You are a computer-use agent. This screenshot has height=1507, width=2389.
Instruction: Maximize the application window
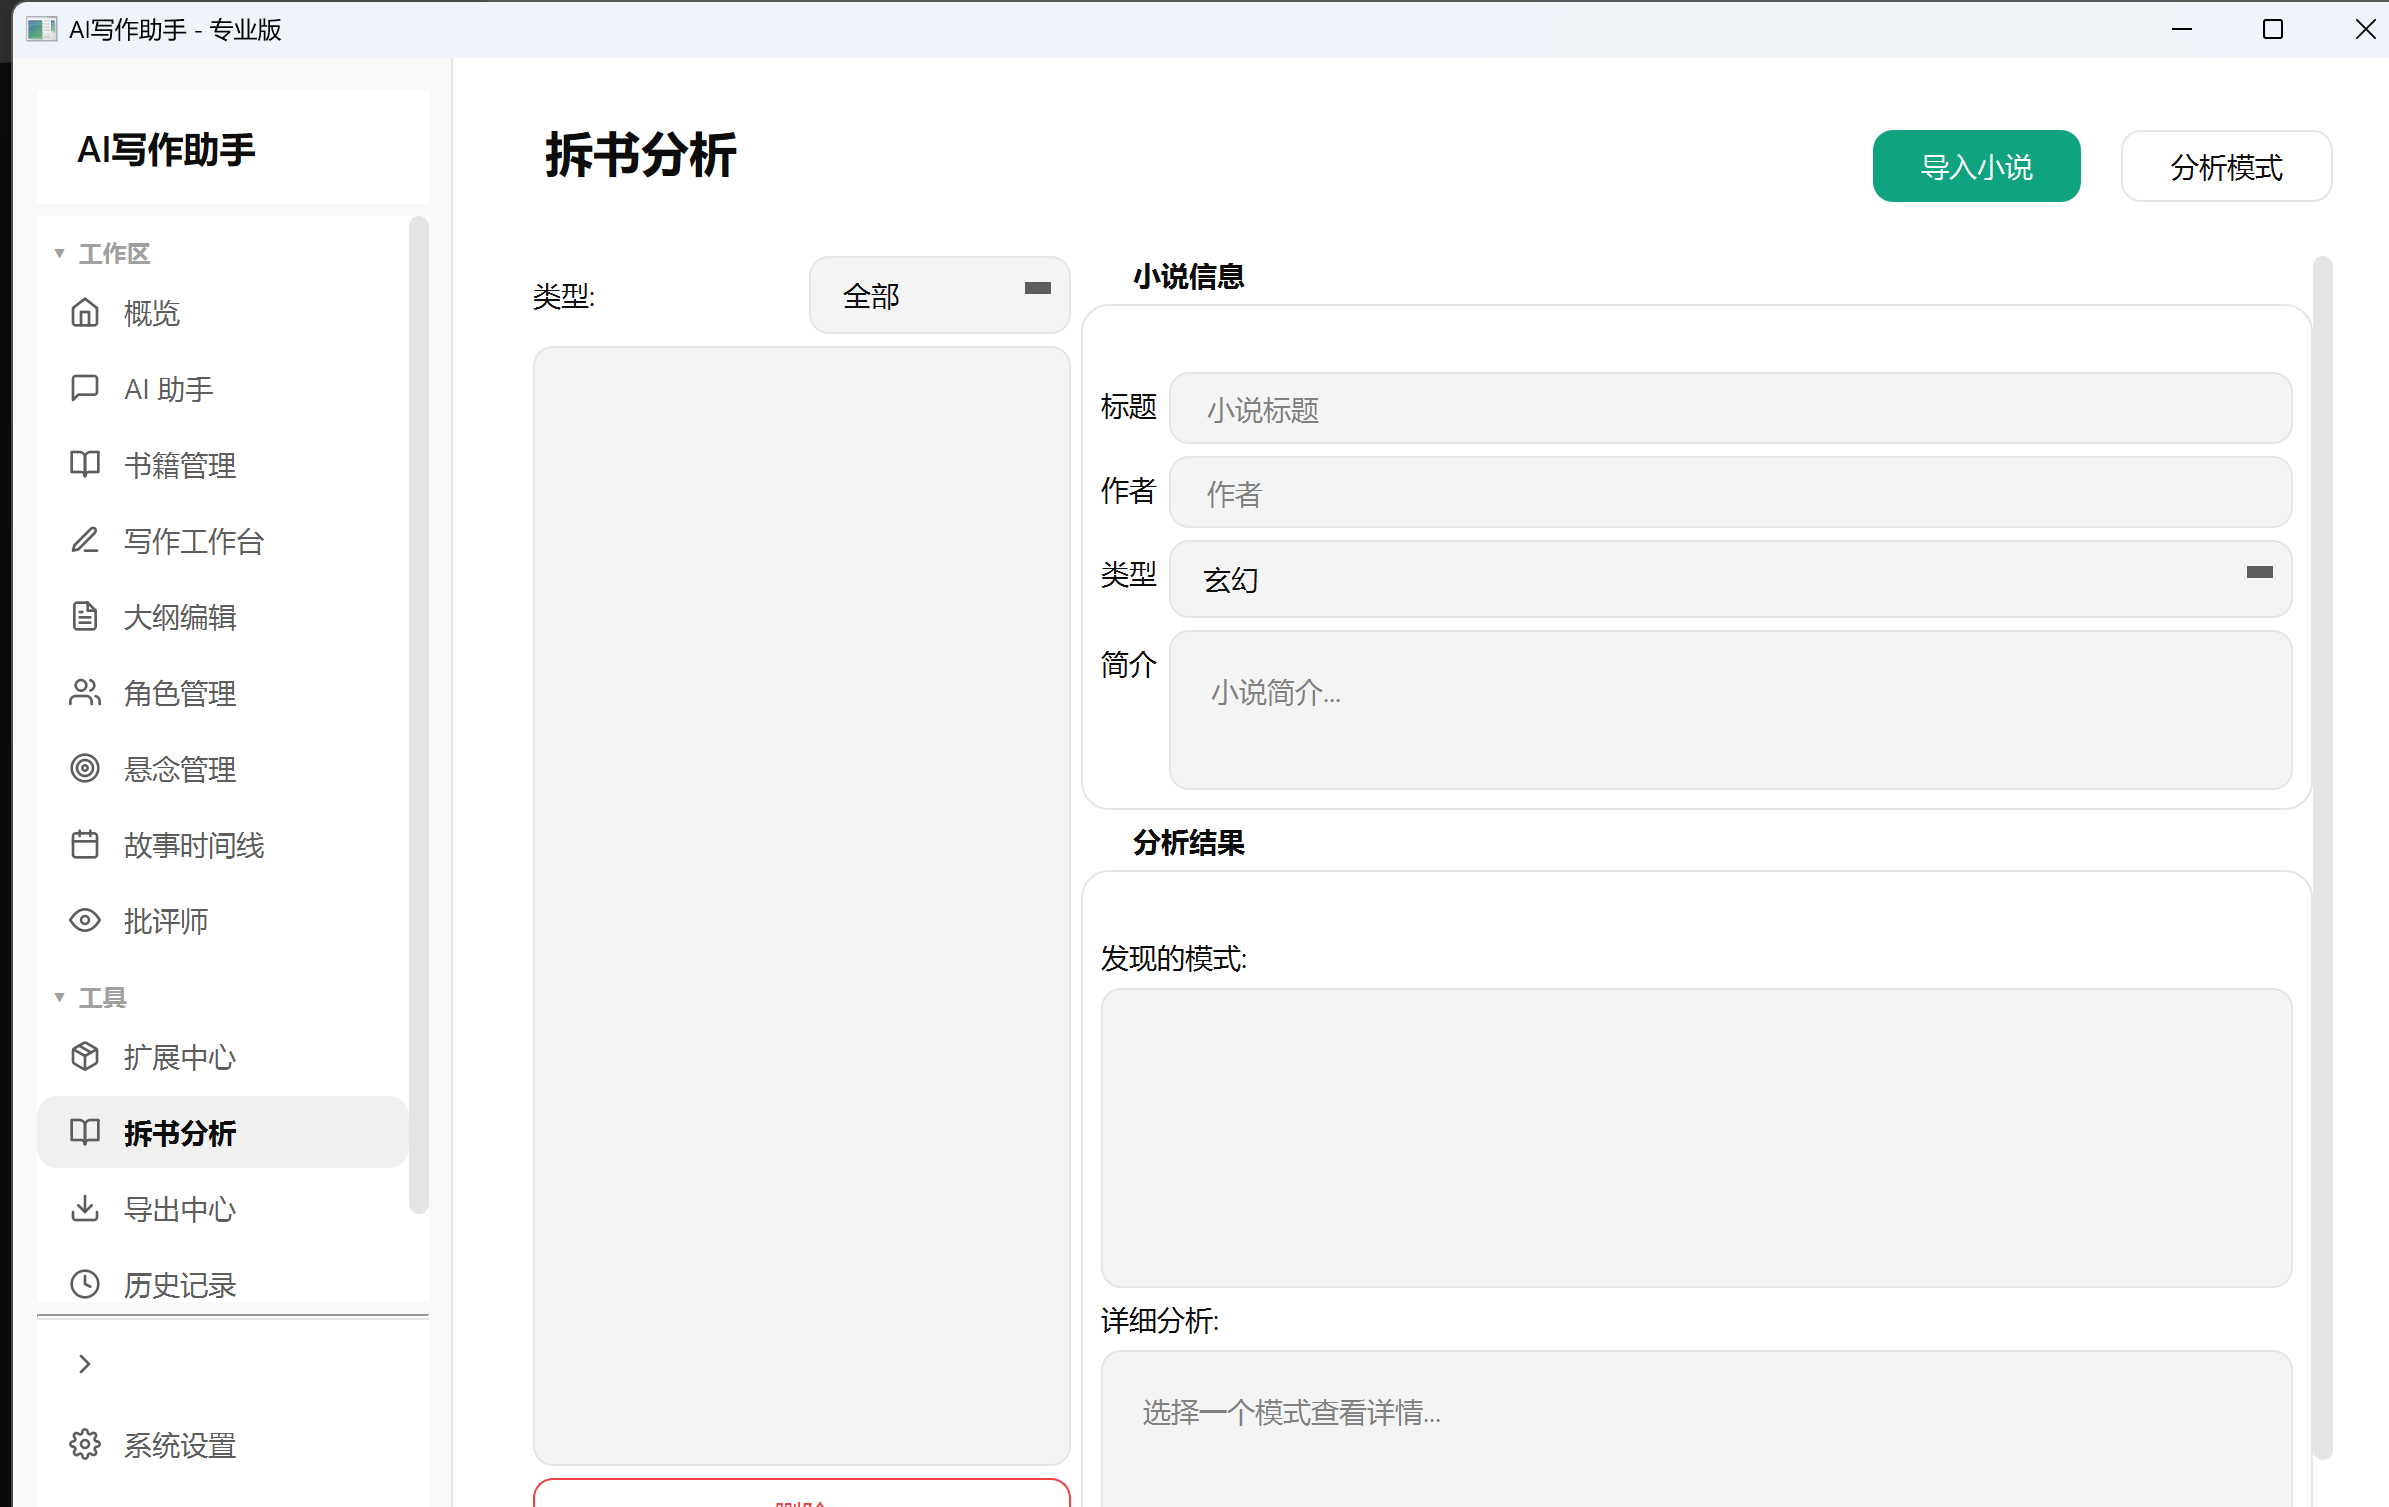point(2272,29)
